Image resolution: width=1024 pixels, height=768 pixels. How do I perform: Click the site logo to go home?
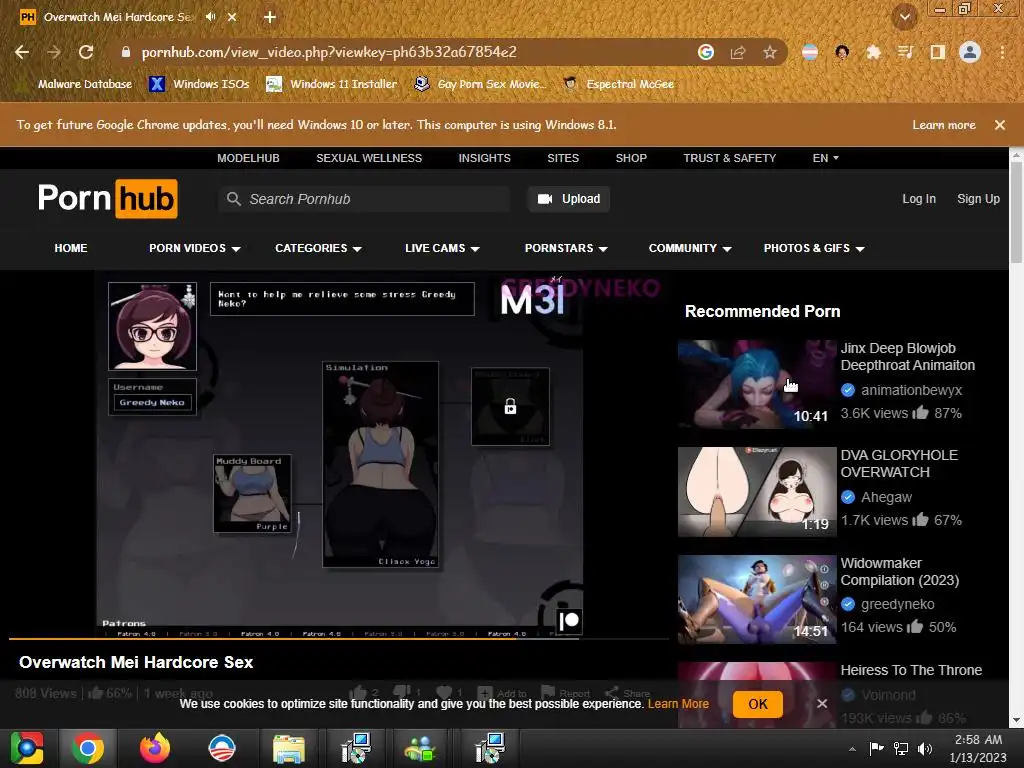(x=108, y=198)
